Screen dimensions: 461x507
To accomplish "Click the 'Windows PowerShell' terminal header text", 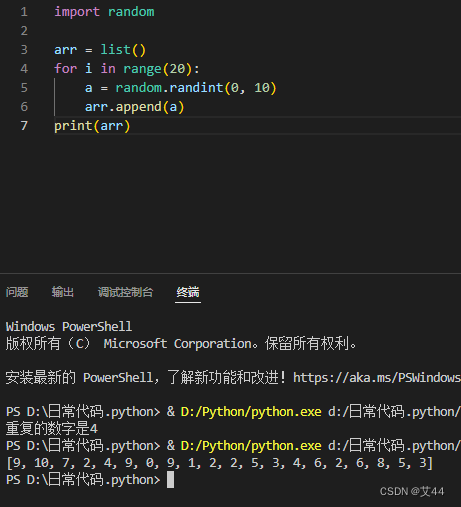I will coord(69,327).
